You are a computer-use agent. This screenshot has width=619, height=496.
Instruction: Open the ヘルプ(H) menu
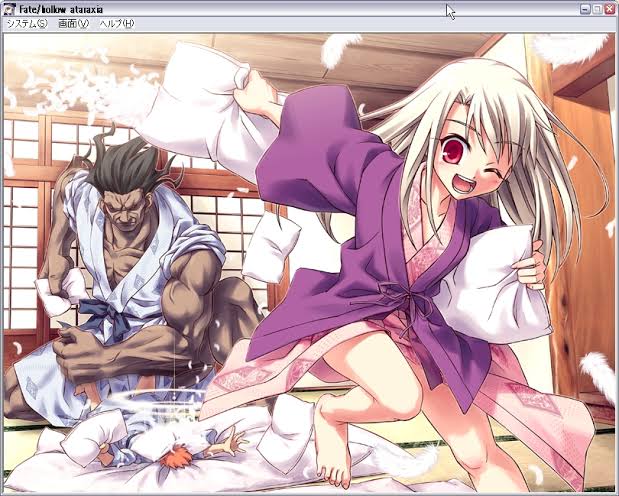[x=116, y=23]
